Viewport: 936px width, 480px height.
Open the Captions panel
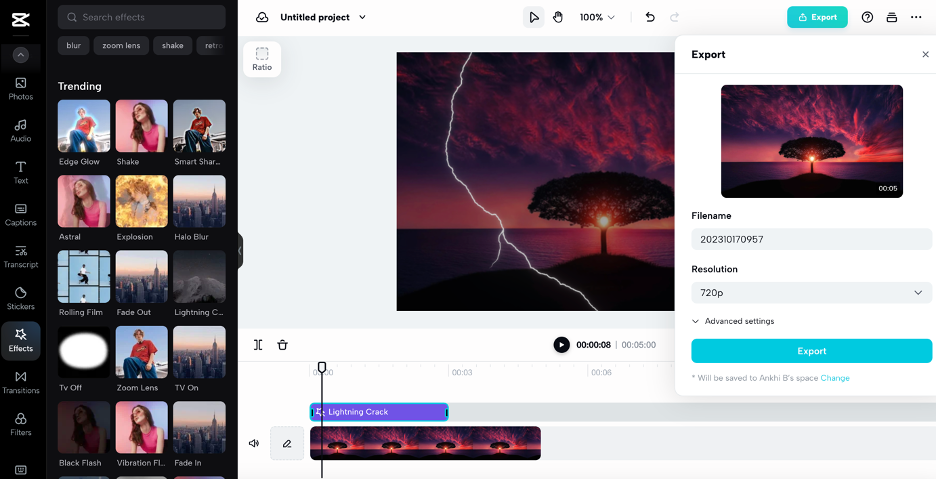pyautogui.click(x=20, y=214)
